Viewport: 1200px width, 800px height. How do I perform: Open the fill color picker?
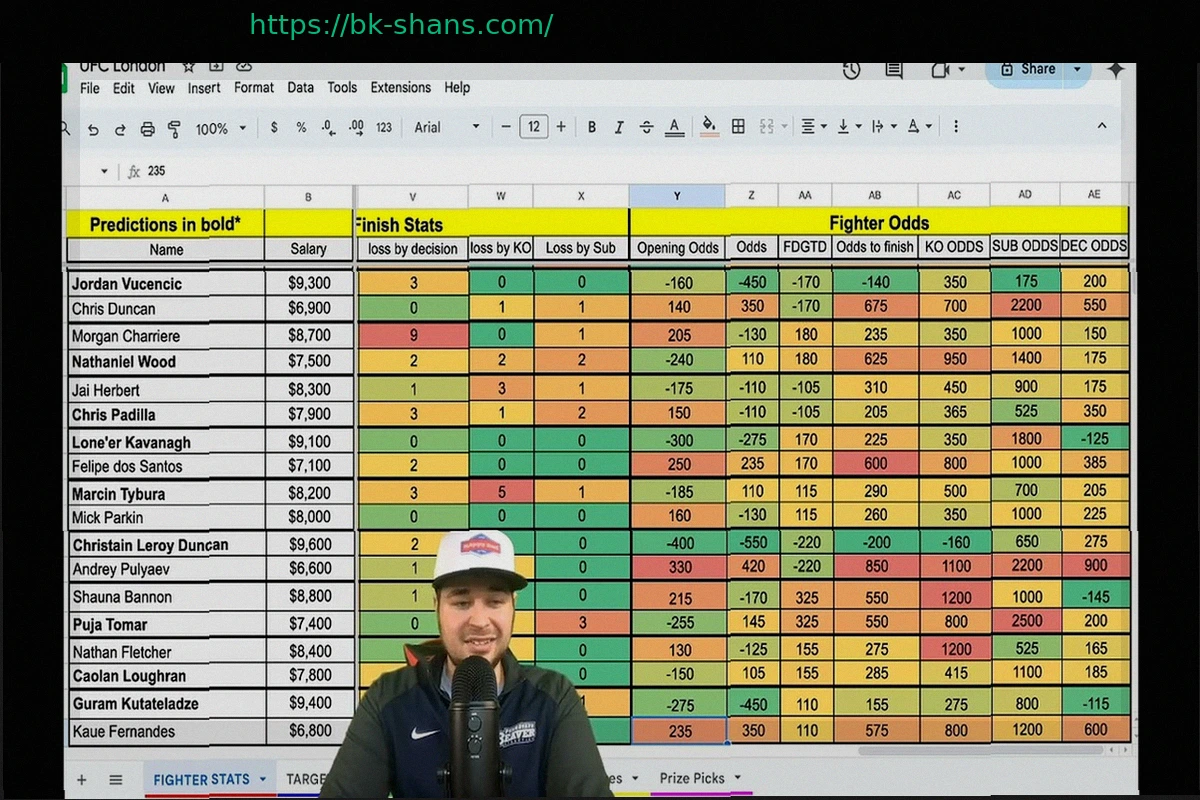point(709,126)
